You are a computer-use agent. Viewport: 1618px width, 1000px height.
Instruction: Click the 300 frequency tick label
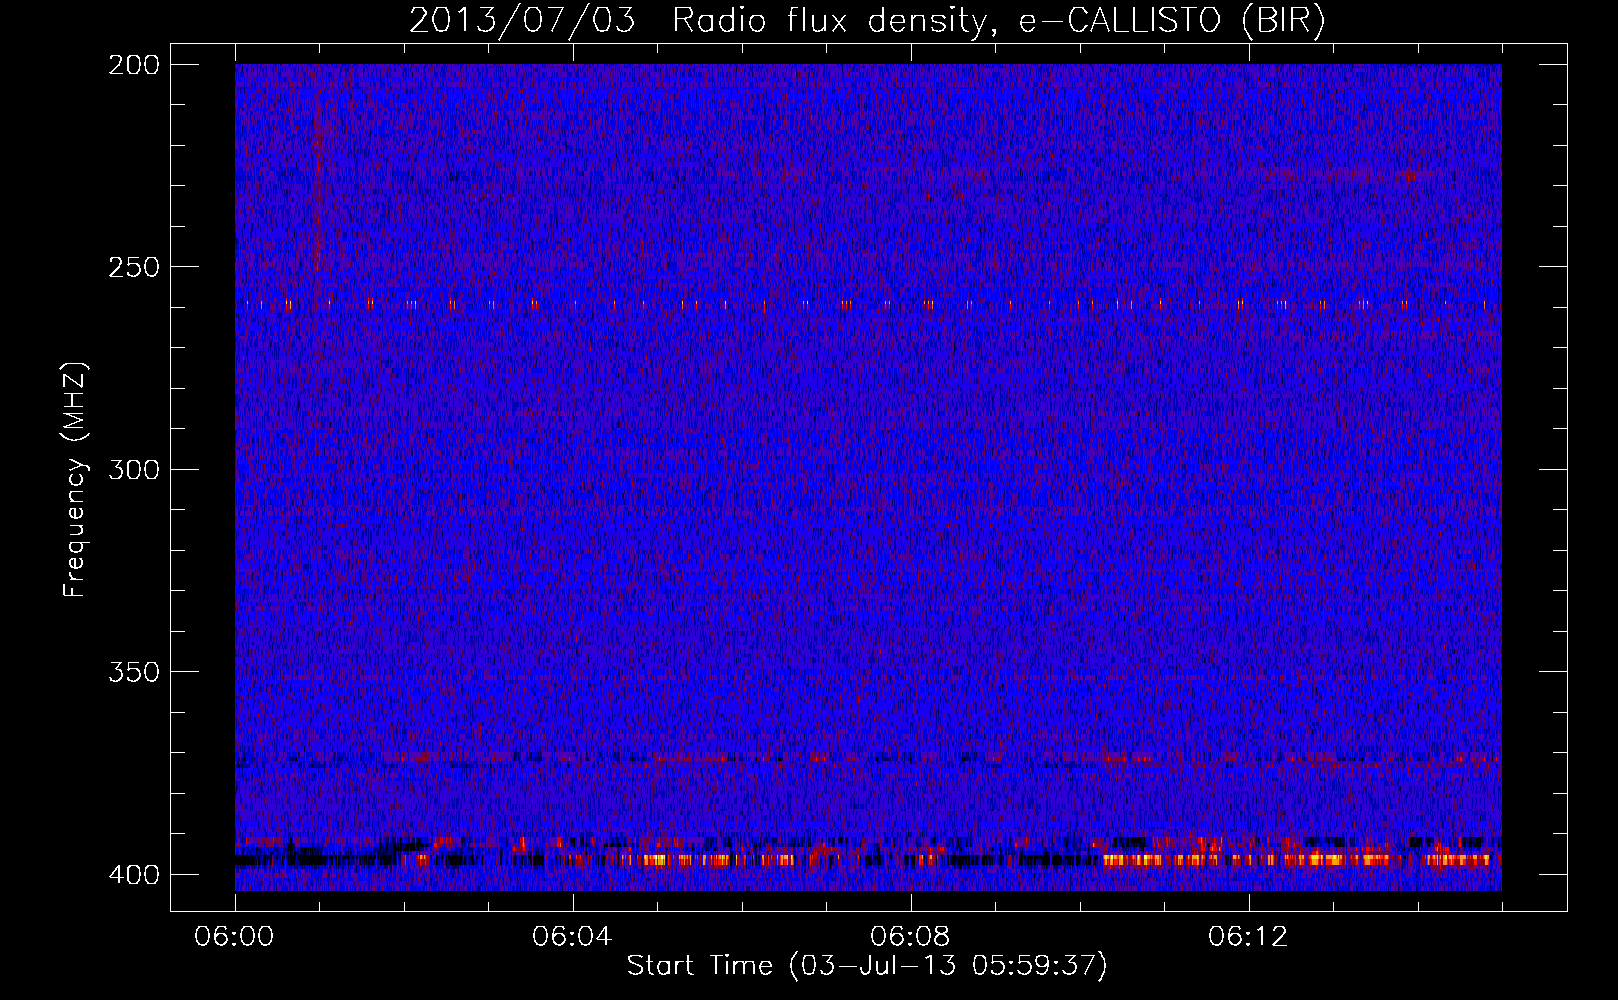click(134, 469)
